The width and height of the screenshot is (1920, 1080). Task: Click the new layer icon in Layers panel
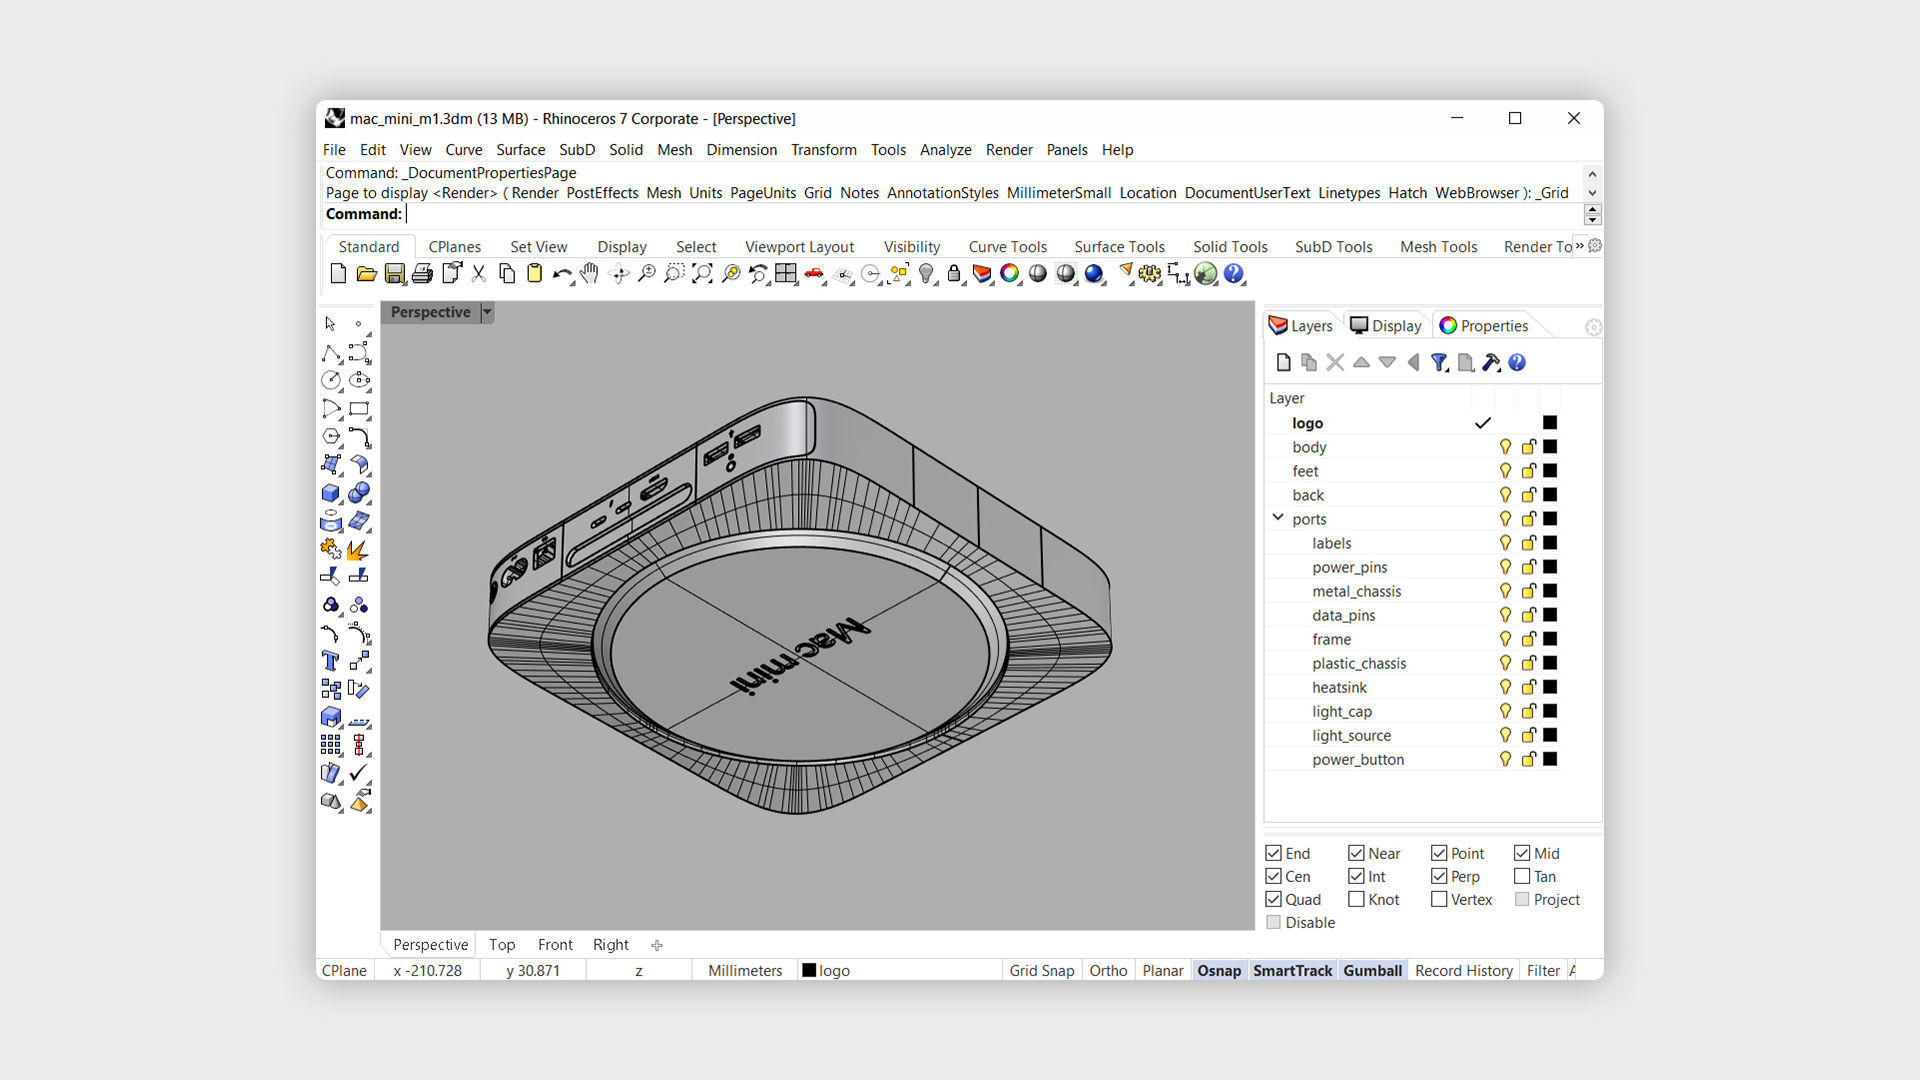[x=1284, y=363]
